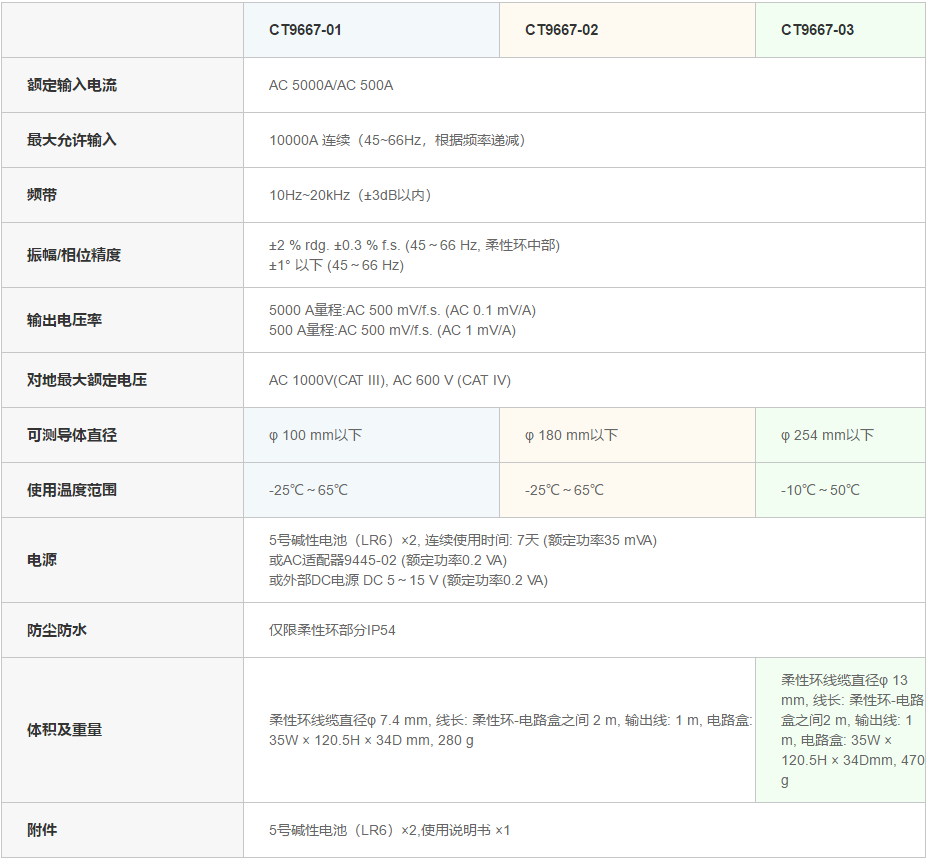Click the 5号碱性电池 连续使用时间 line
The image size is (928, 860).
[463, 540]
